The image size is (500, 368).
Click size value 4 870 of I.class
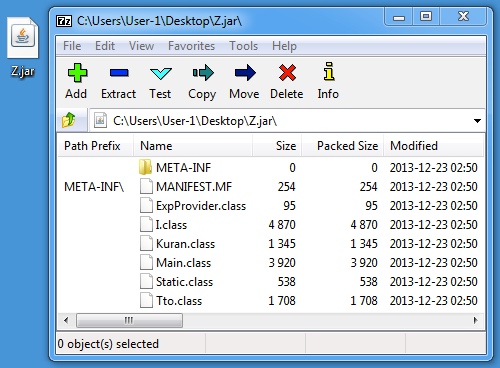tap(282, 225)
